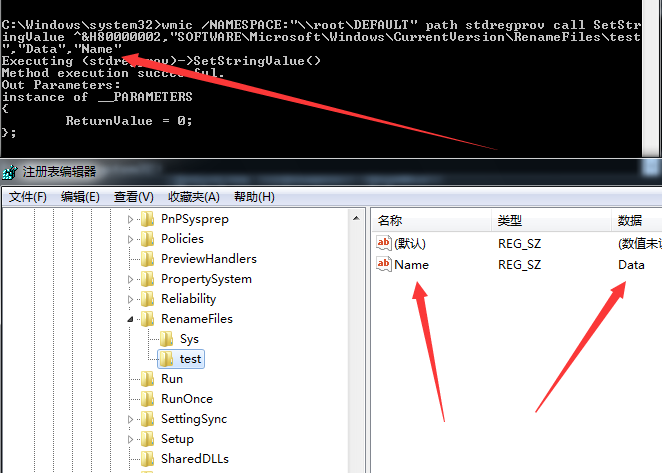Expand the Policies tree node
The image size is (662, 473).
coord(130,239)
